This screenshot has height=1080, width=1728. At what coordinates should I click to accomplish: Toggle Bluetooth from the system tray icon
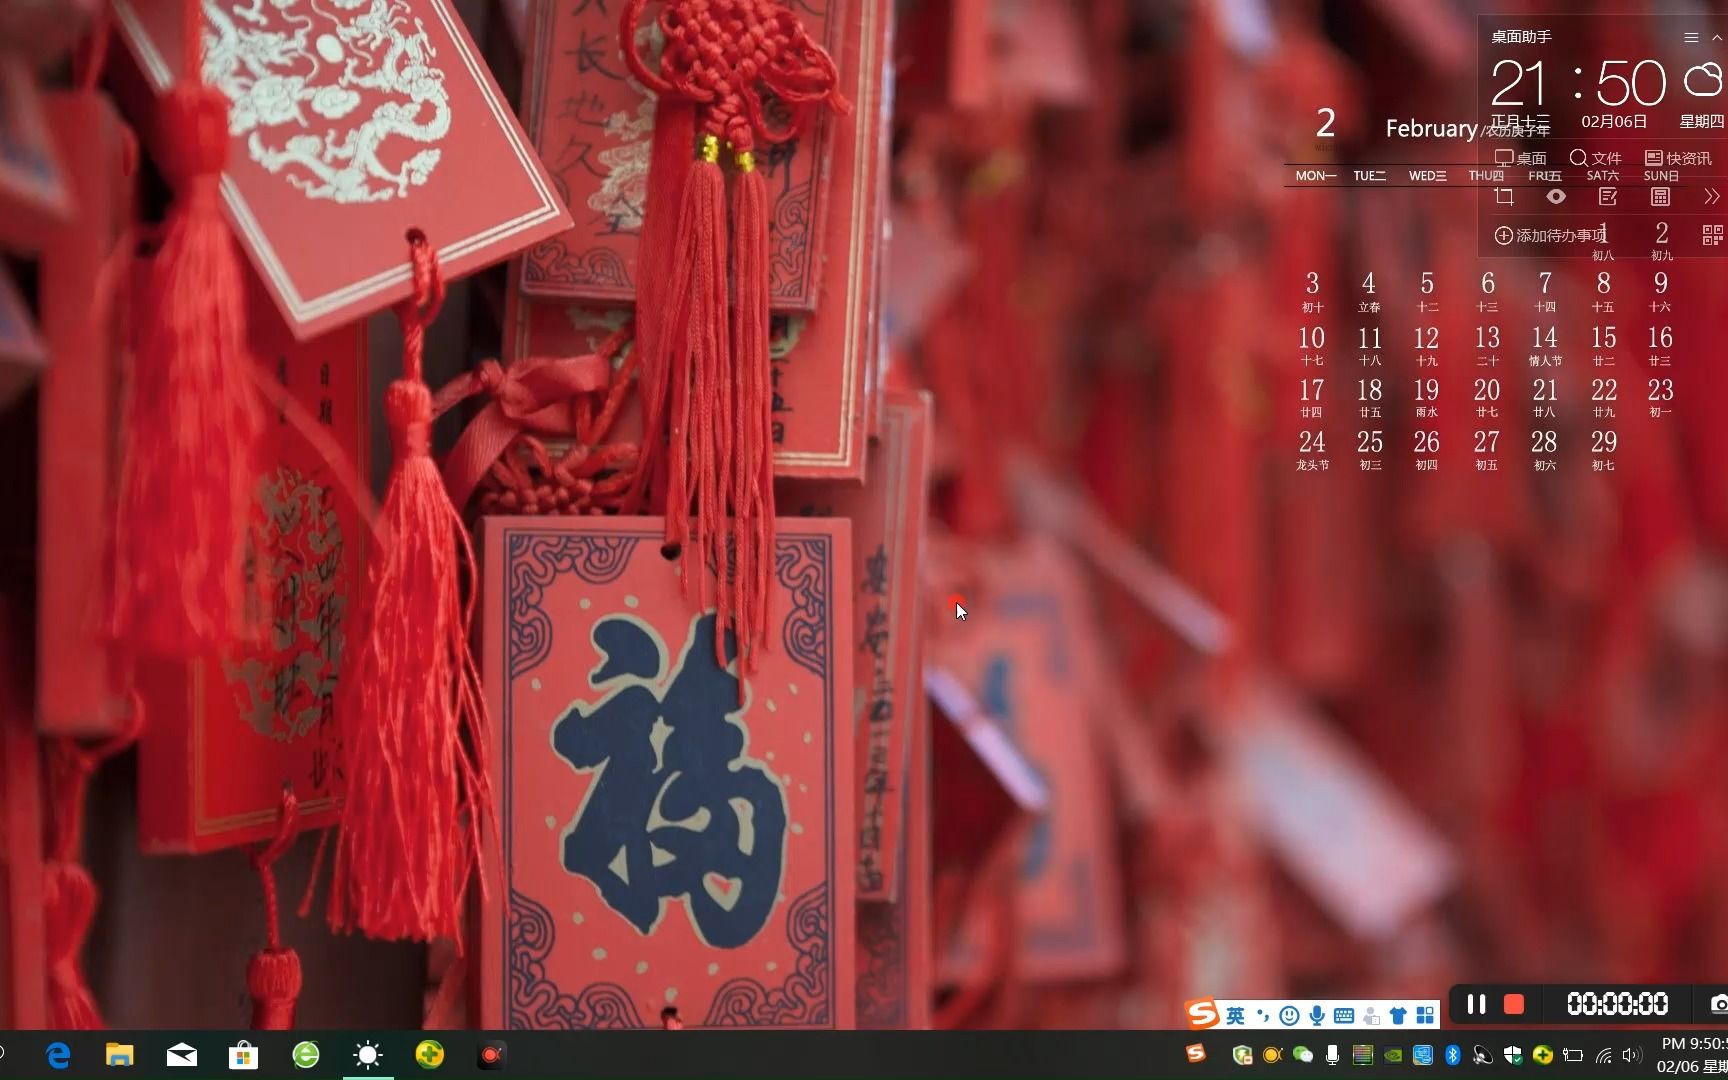pyautogui.click(x=1454, y=1055)
